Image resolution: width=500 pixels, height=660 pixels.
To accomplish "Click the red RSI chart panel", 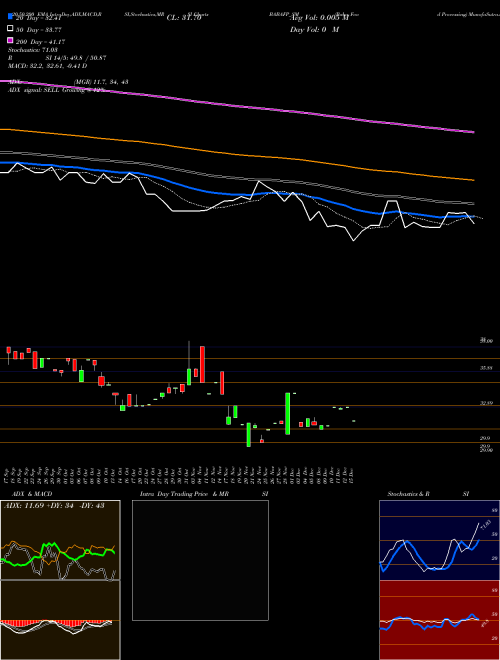I will point(439,620).
